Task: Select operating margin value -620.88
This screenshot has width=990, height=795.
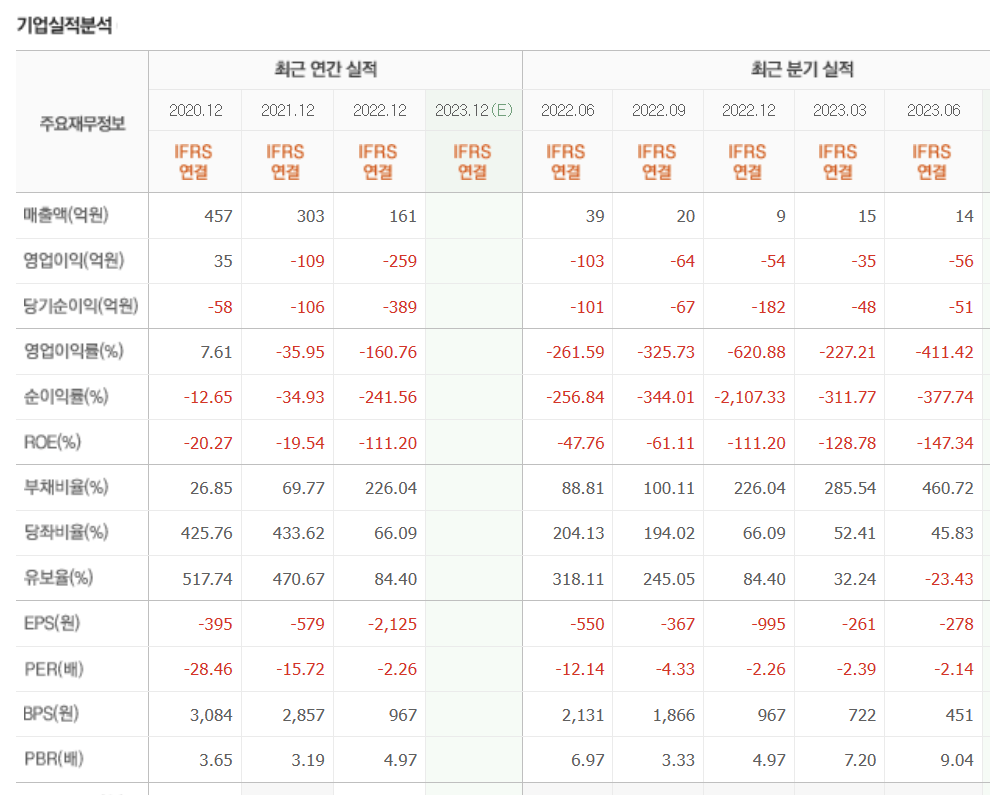Action: (x=756, y=352)
